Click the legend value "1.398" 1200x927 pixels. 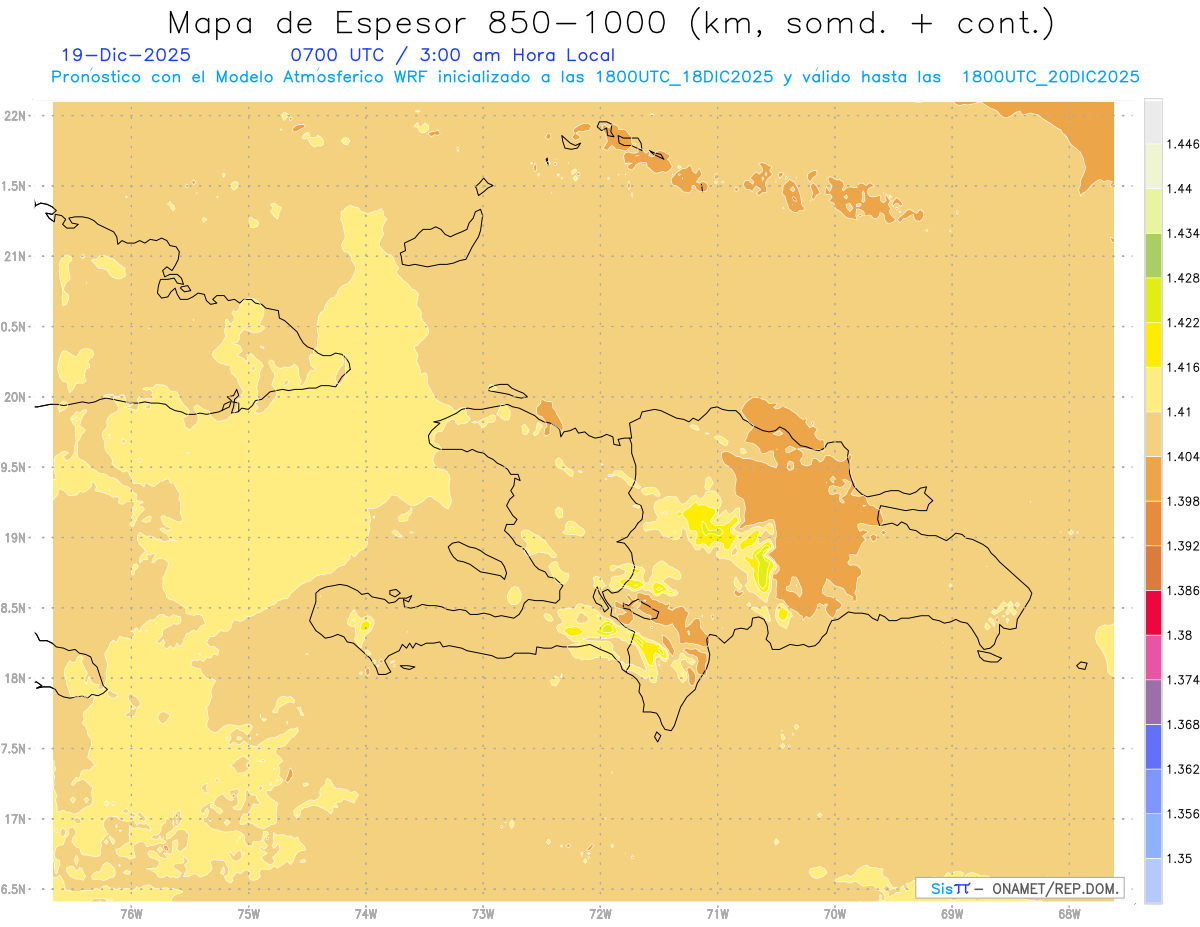1184,501
